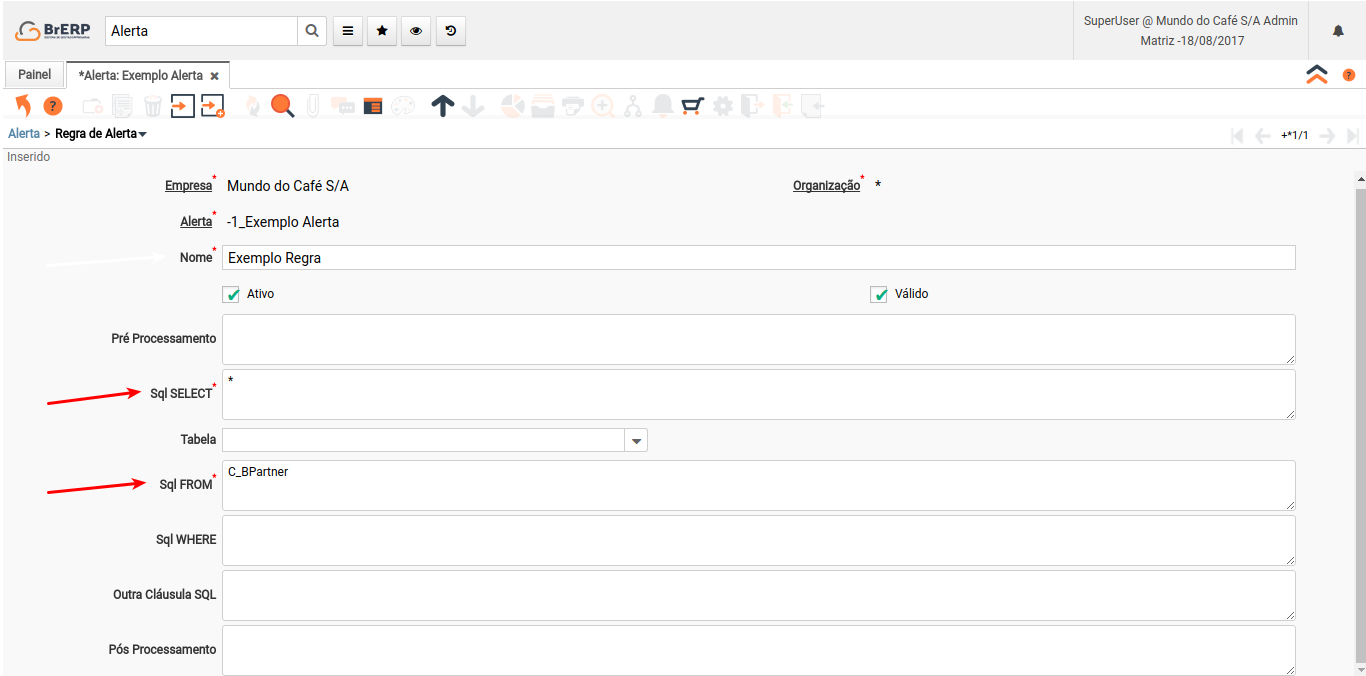Open the views eye button
This screenshot has width=1366, height=676.
pos(416,31)
